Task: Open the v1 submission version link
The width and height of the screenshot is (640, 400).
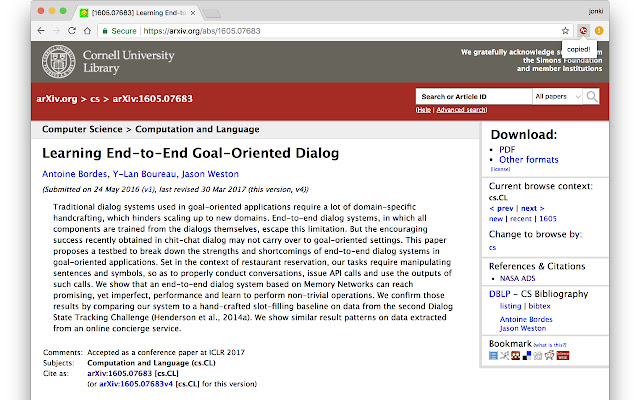Action: pos(148,189)
